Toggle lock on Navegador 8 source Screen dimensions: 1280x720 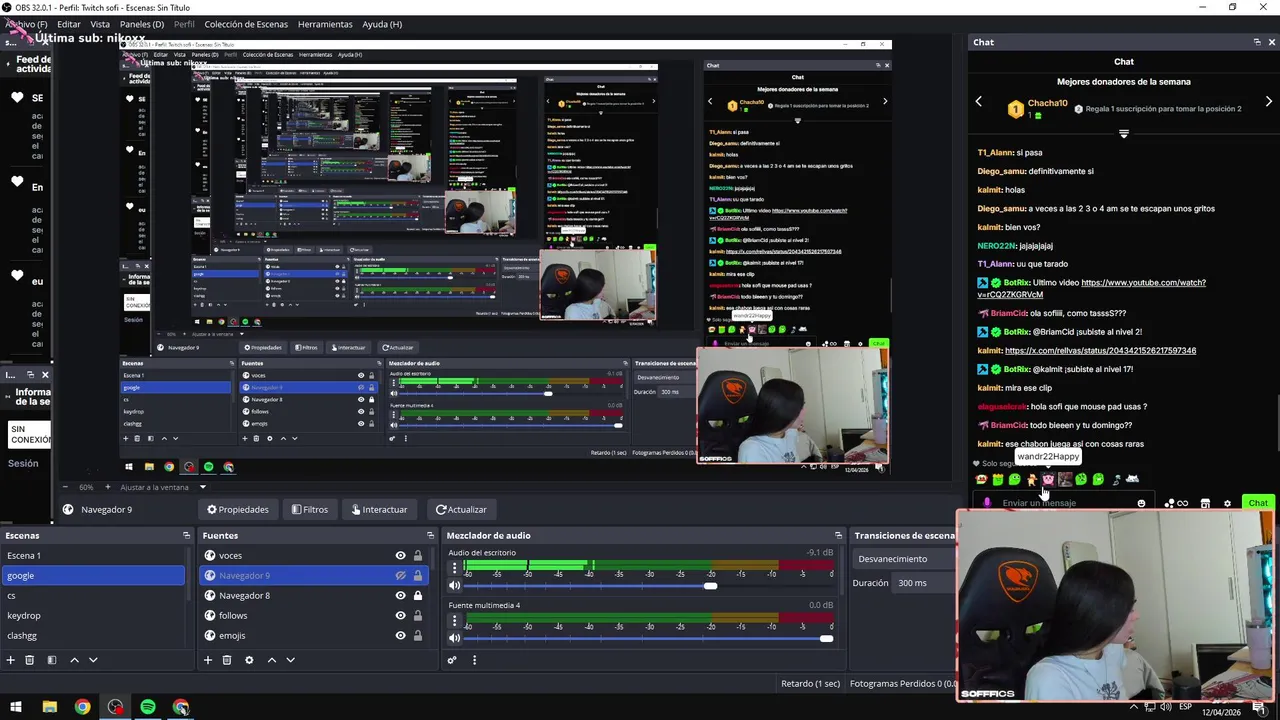coord(418,596)
